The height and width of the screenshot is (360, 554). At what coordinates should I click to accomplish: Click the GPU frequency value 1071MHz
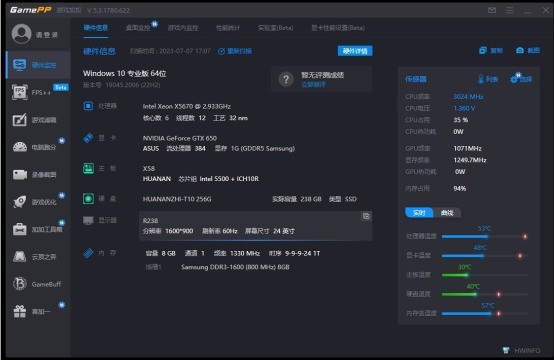pyautogui.click(x=467, y=148)
